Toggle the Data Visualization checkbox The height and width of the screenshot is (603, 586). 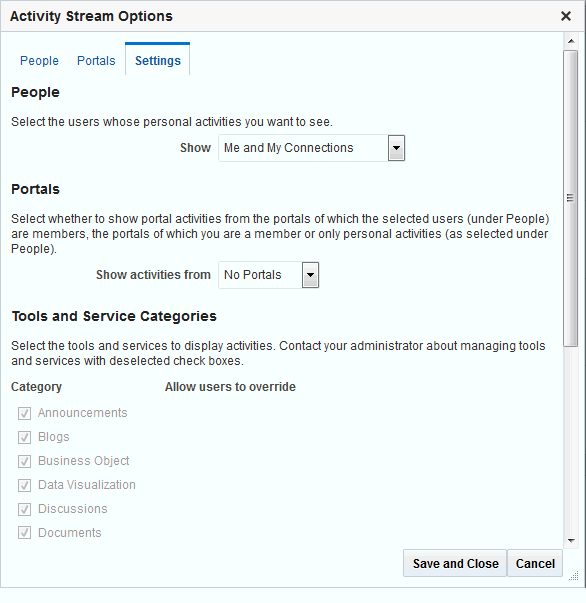[x=24, y=485]
